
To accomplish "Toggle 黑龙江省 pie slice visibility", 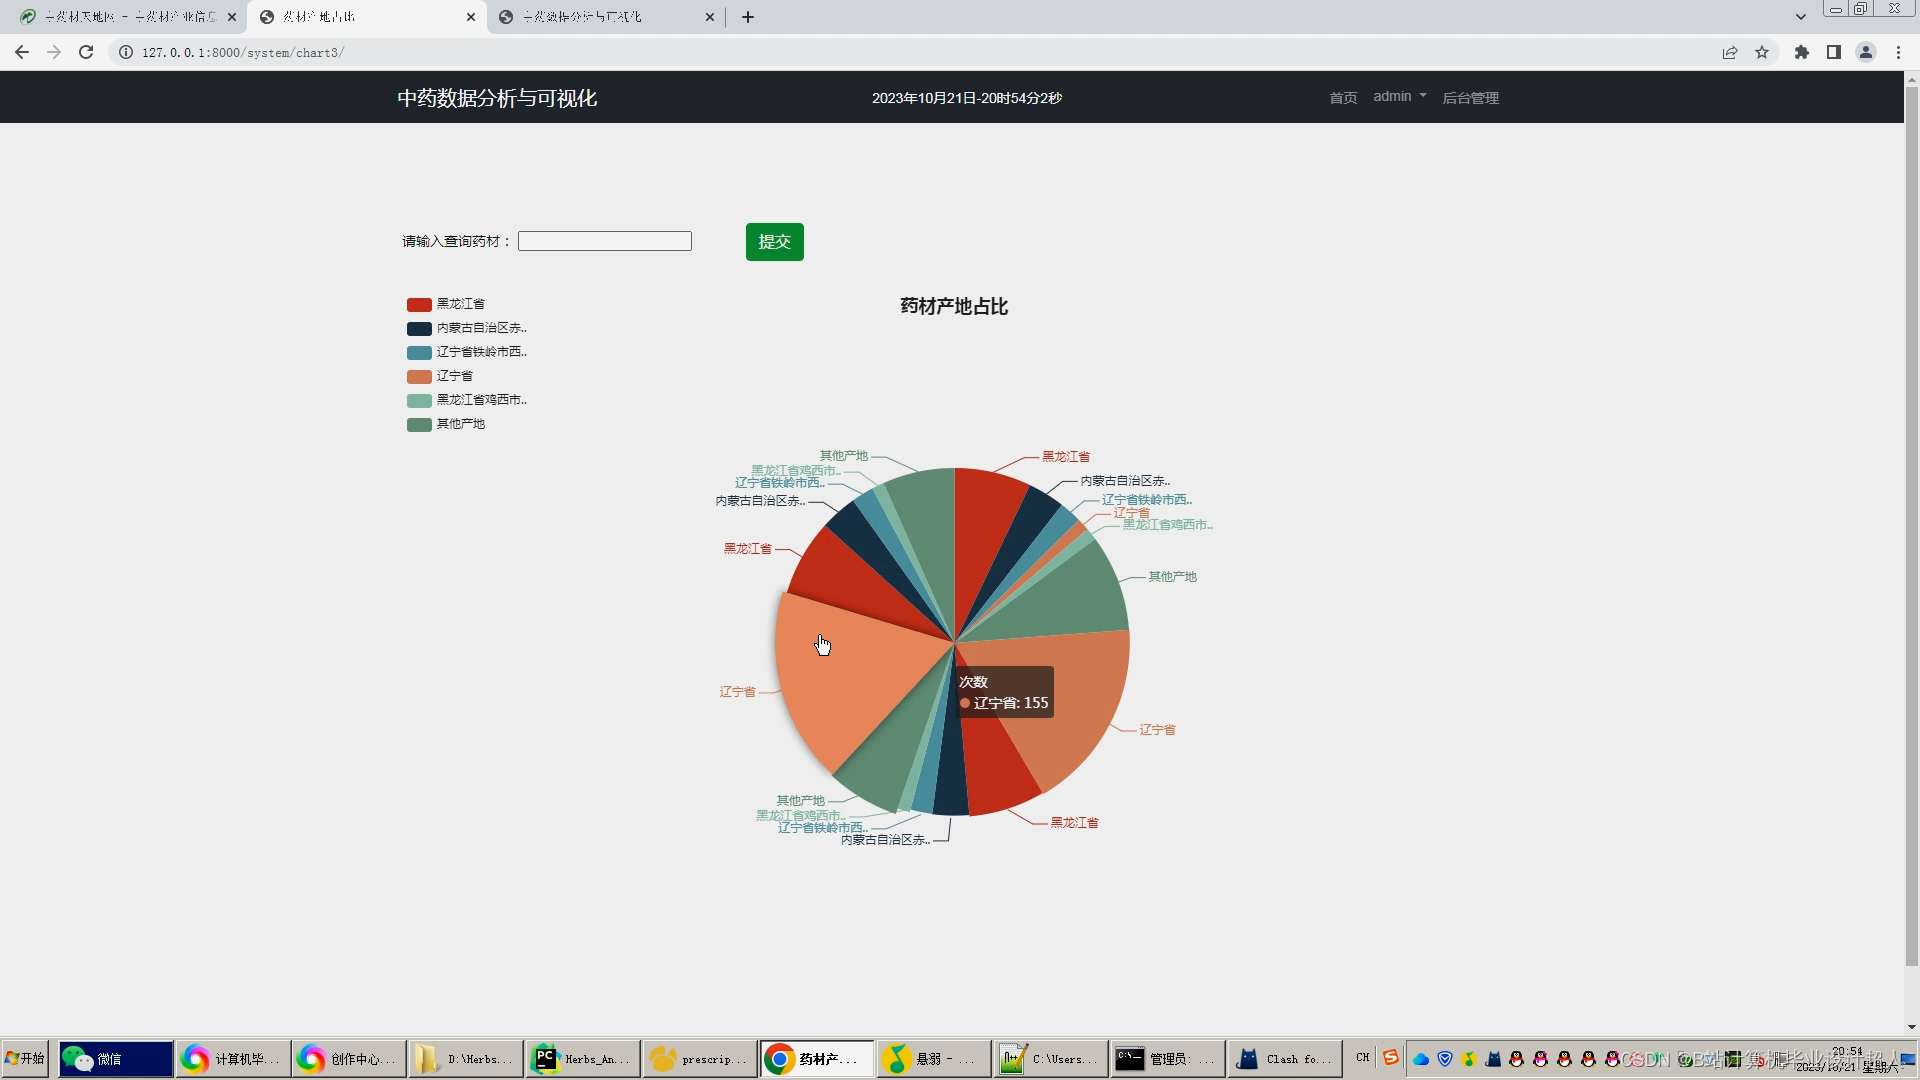I will click(459, 303).
